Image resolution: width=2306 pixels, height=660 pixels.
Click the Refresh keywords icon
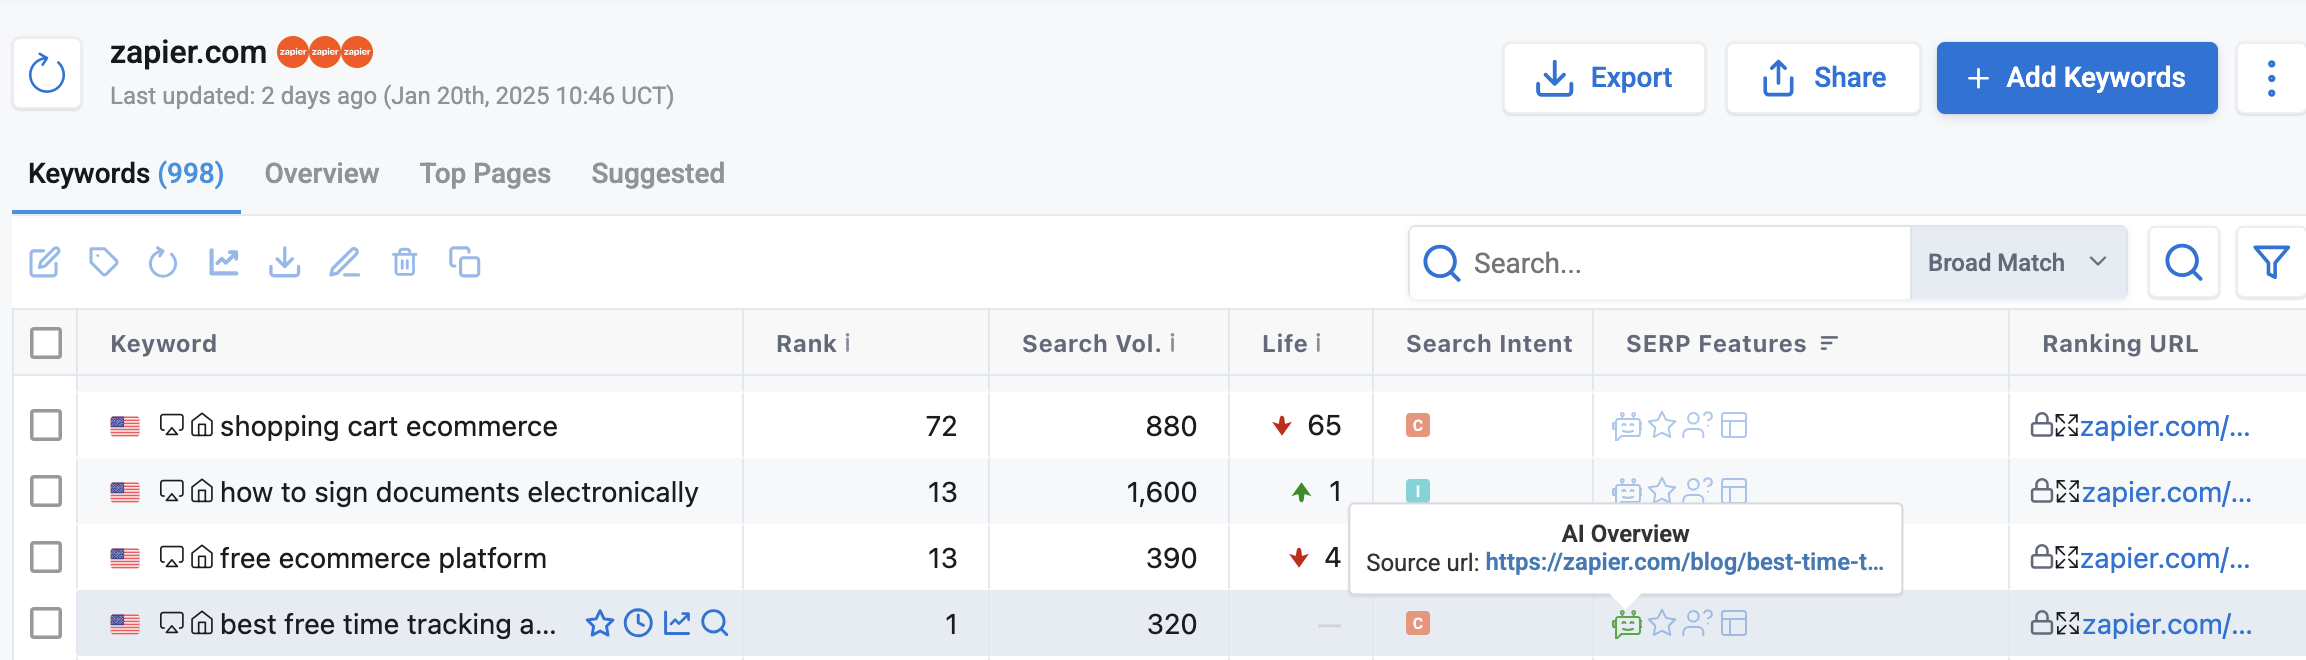tap(163, 262)
